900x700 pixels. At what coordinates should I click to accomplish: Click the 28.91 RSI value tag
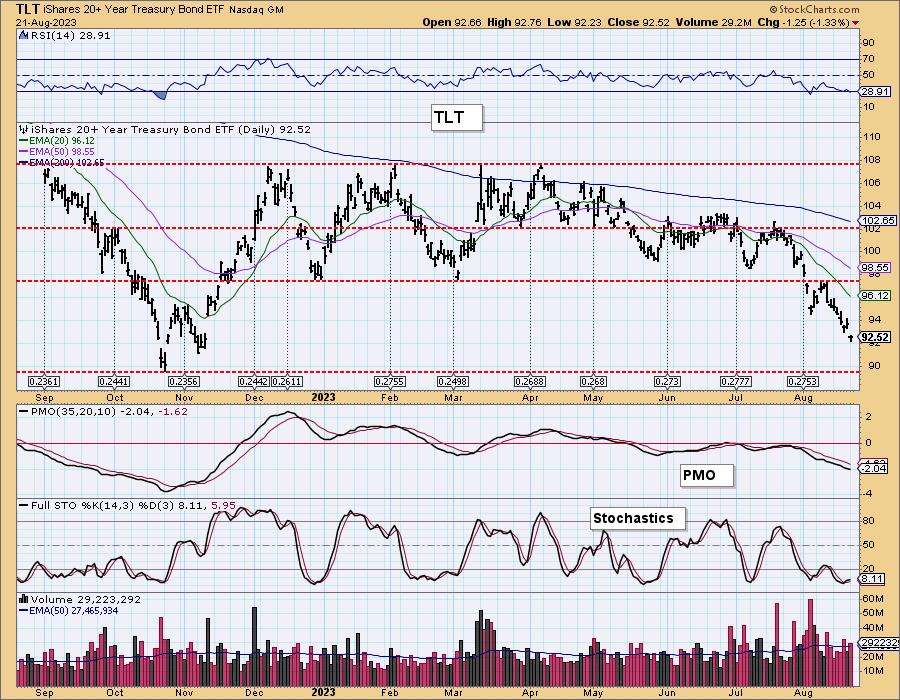875,91
